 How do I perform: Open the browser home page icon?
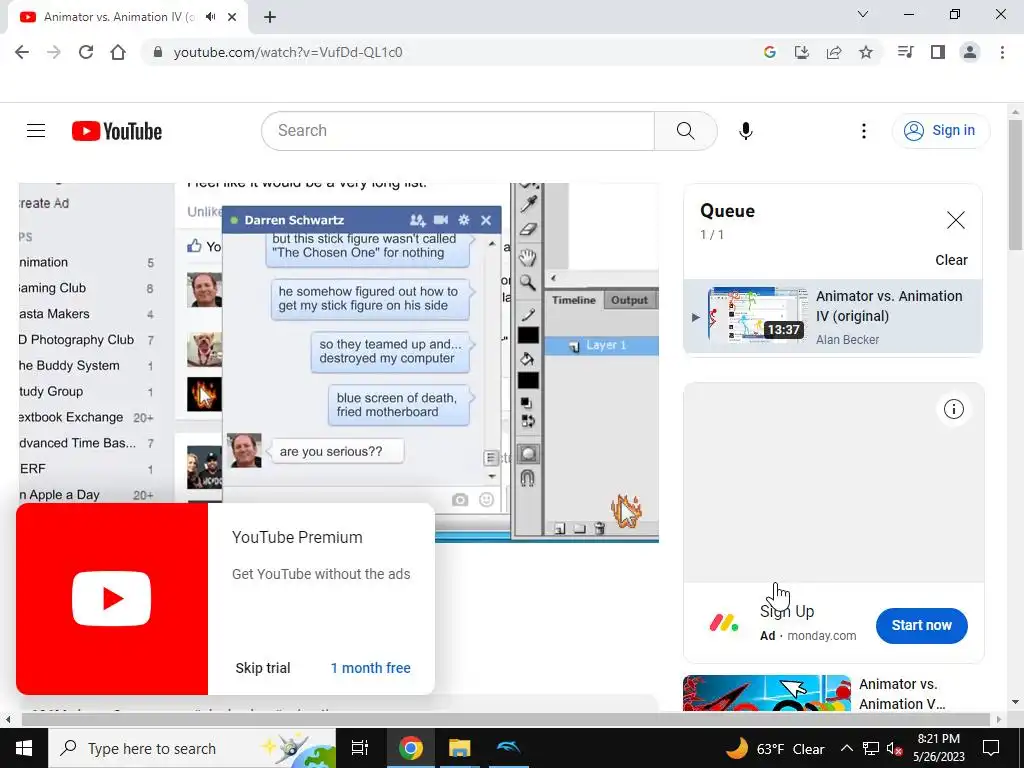[x=118, y=52]
